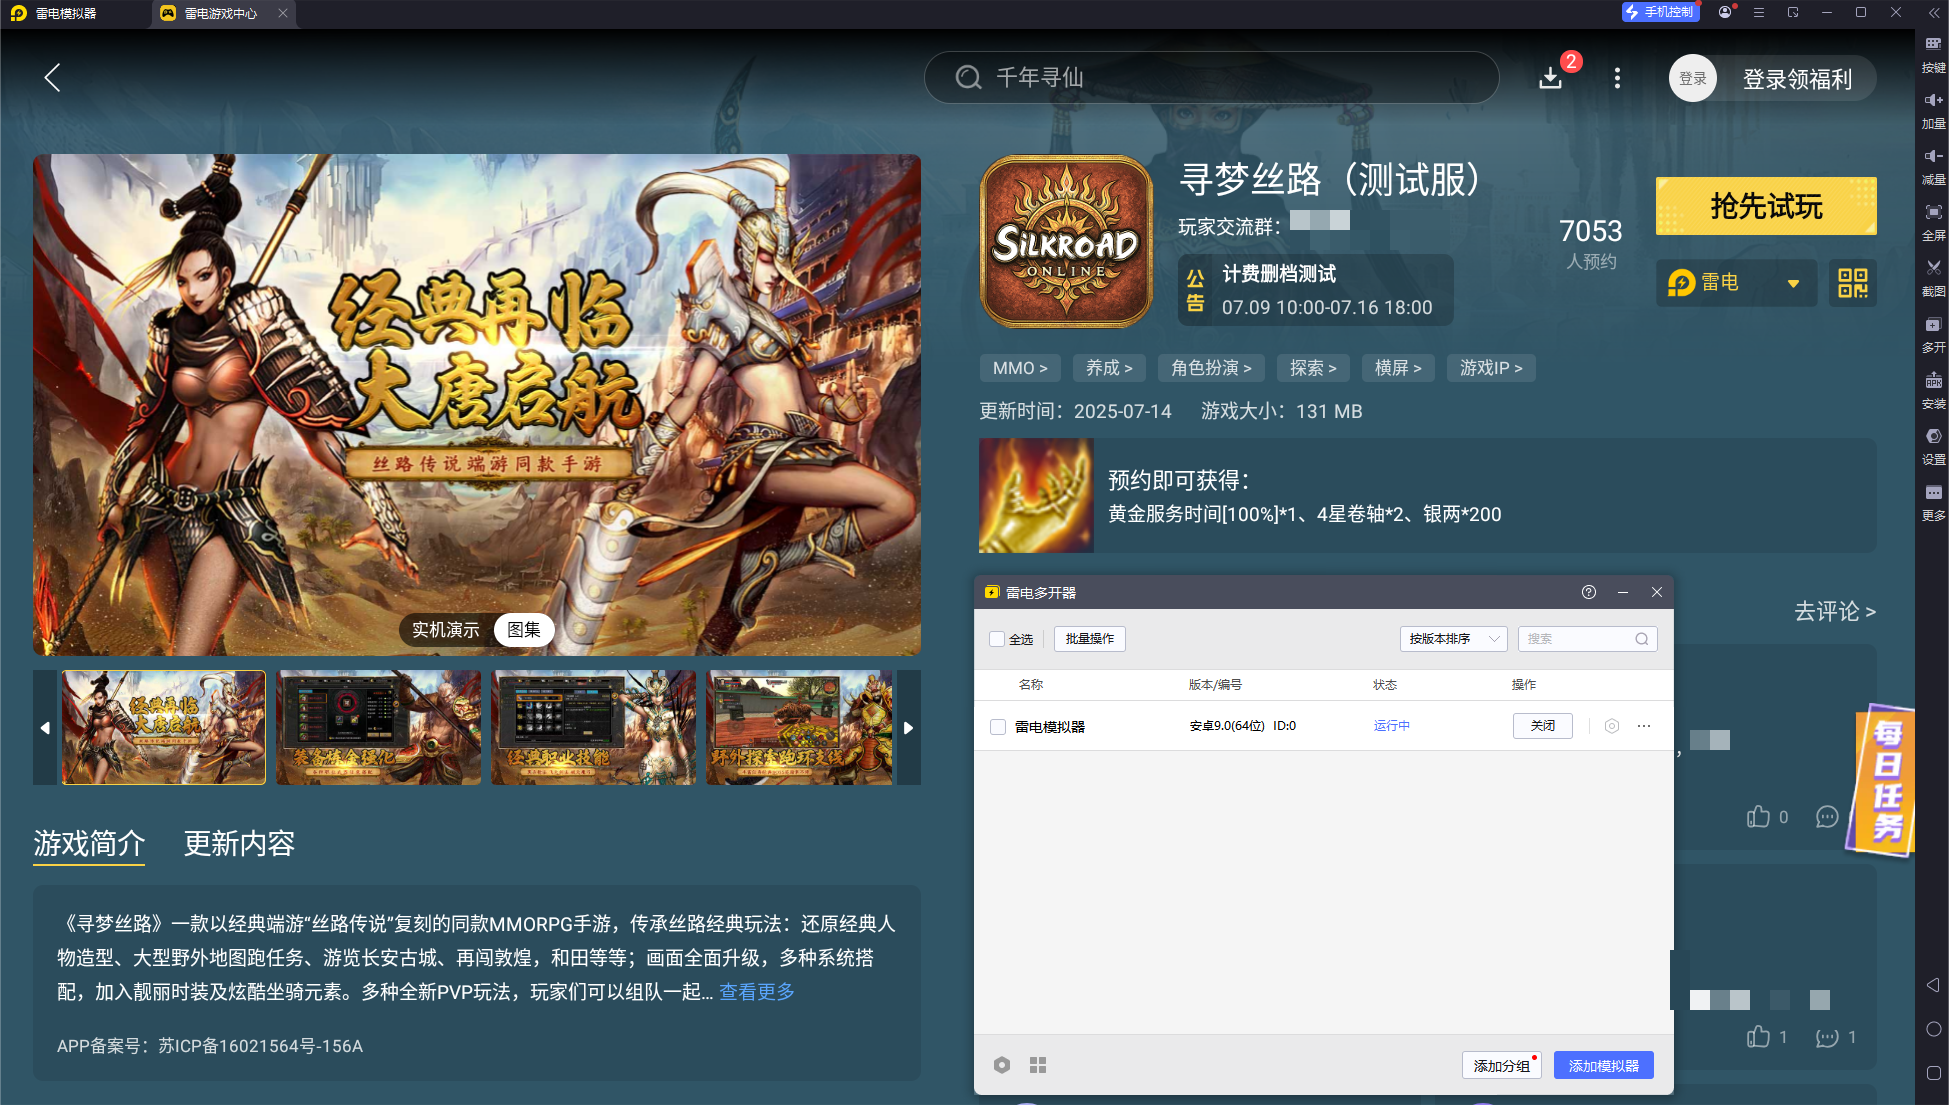Expand description with 查看更多
Viewport: 1949px width, 1105px height.
coord(756,992)
